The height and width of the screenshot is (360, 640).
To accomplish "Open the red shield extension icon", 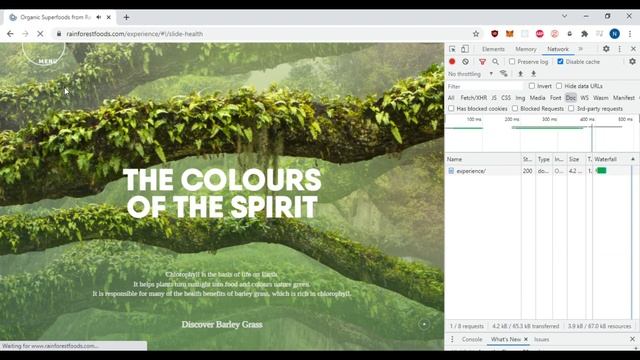I will 495,34.
